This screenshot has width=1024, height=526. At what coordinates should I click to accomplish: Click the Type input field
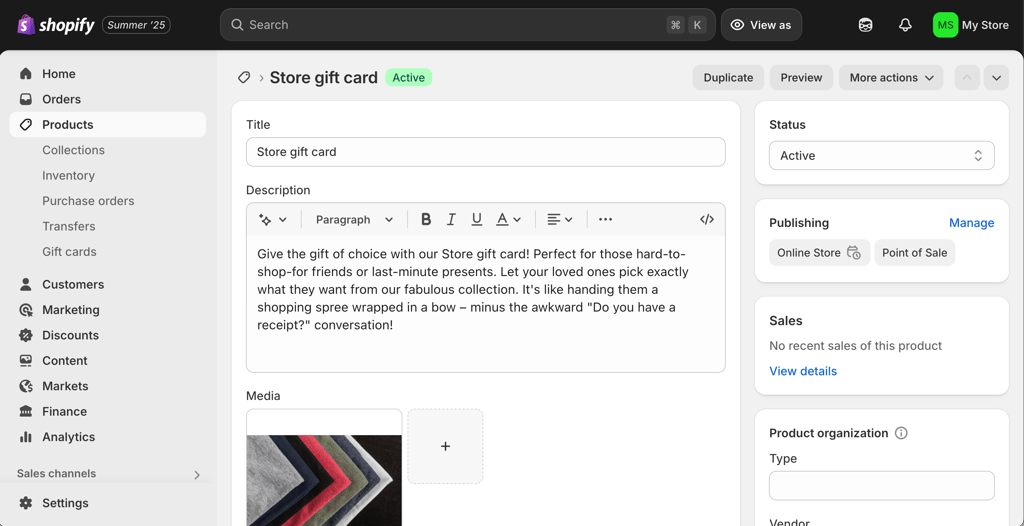tap(882, 486)
